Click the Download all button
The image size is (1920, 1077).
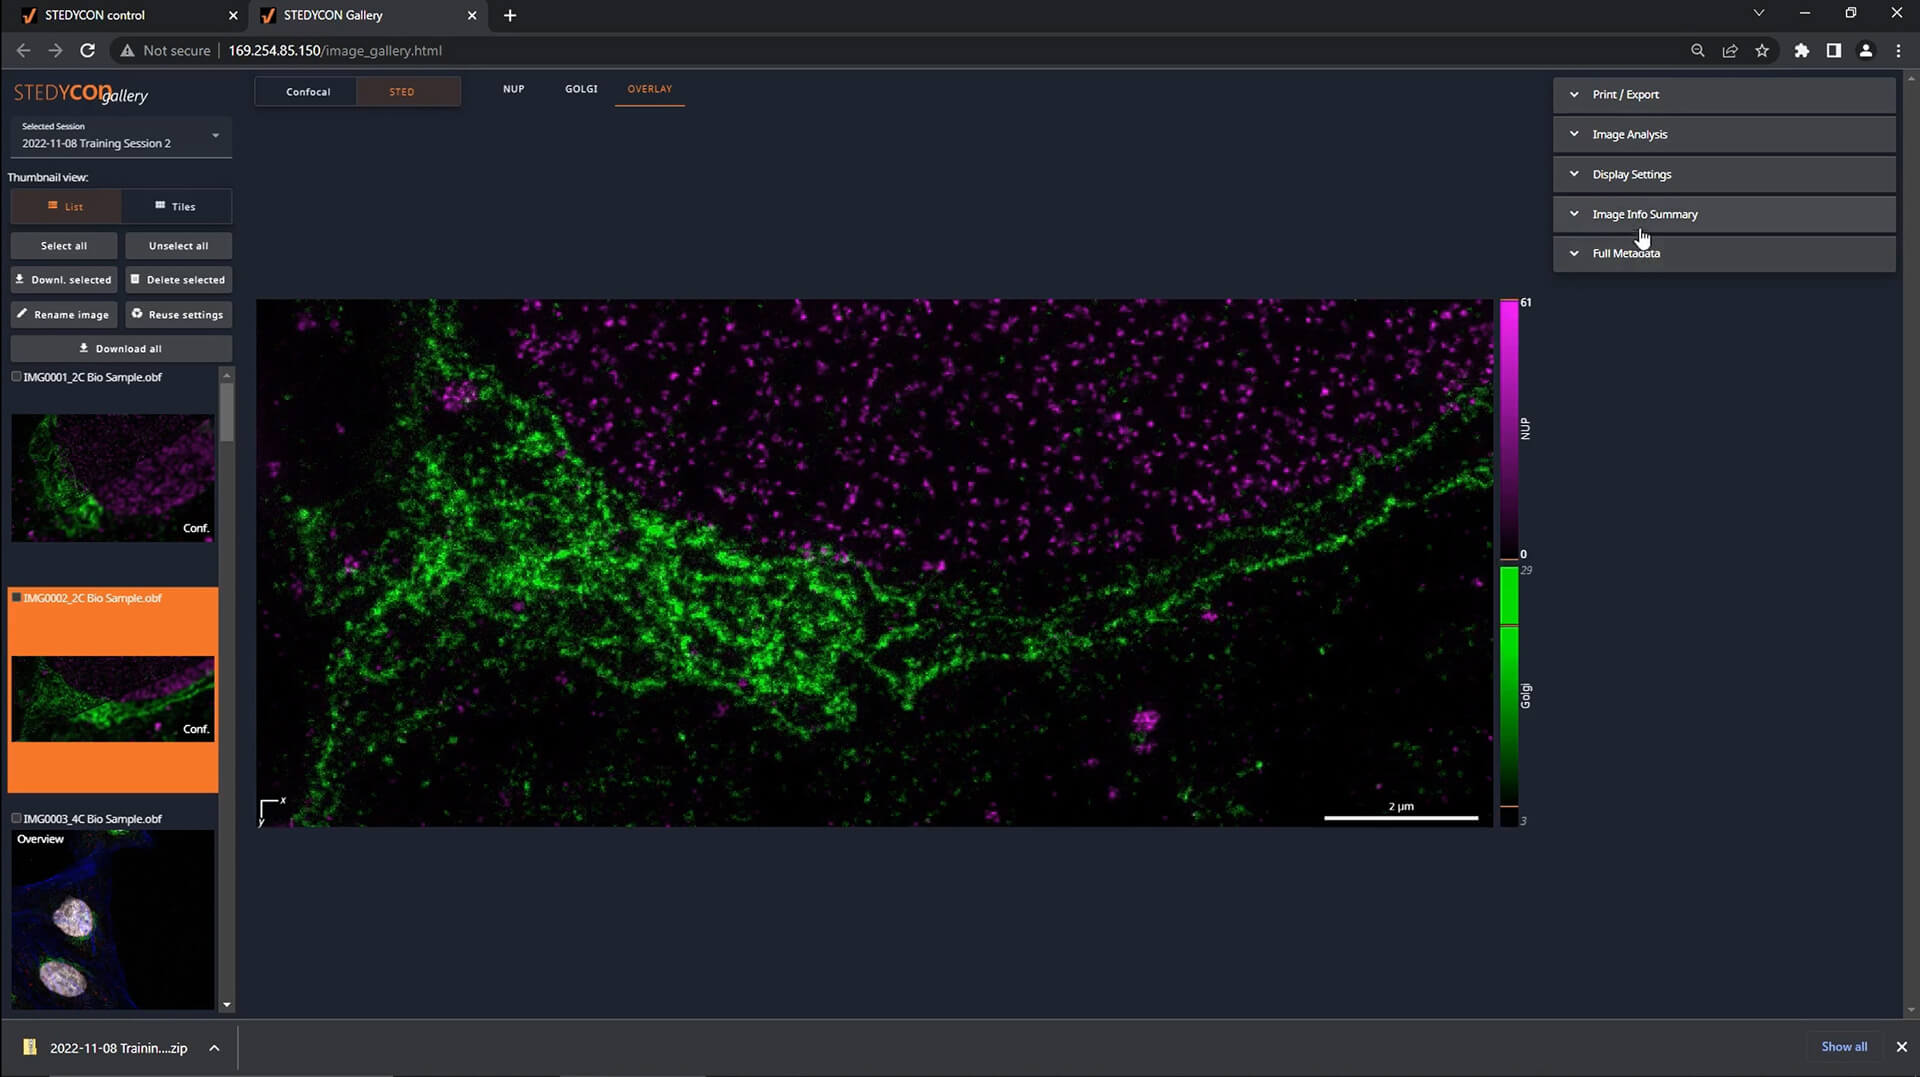121,349
